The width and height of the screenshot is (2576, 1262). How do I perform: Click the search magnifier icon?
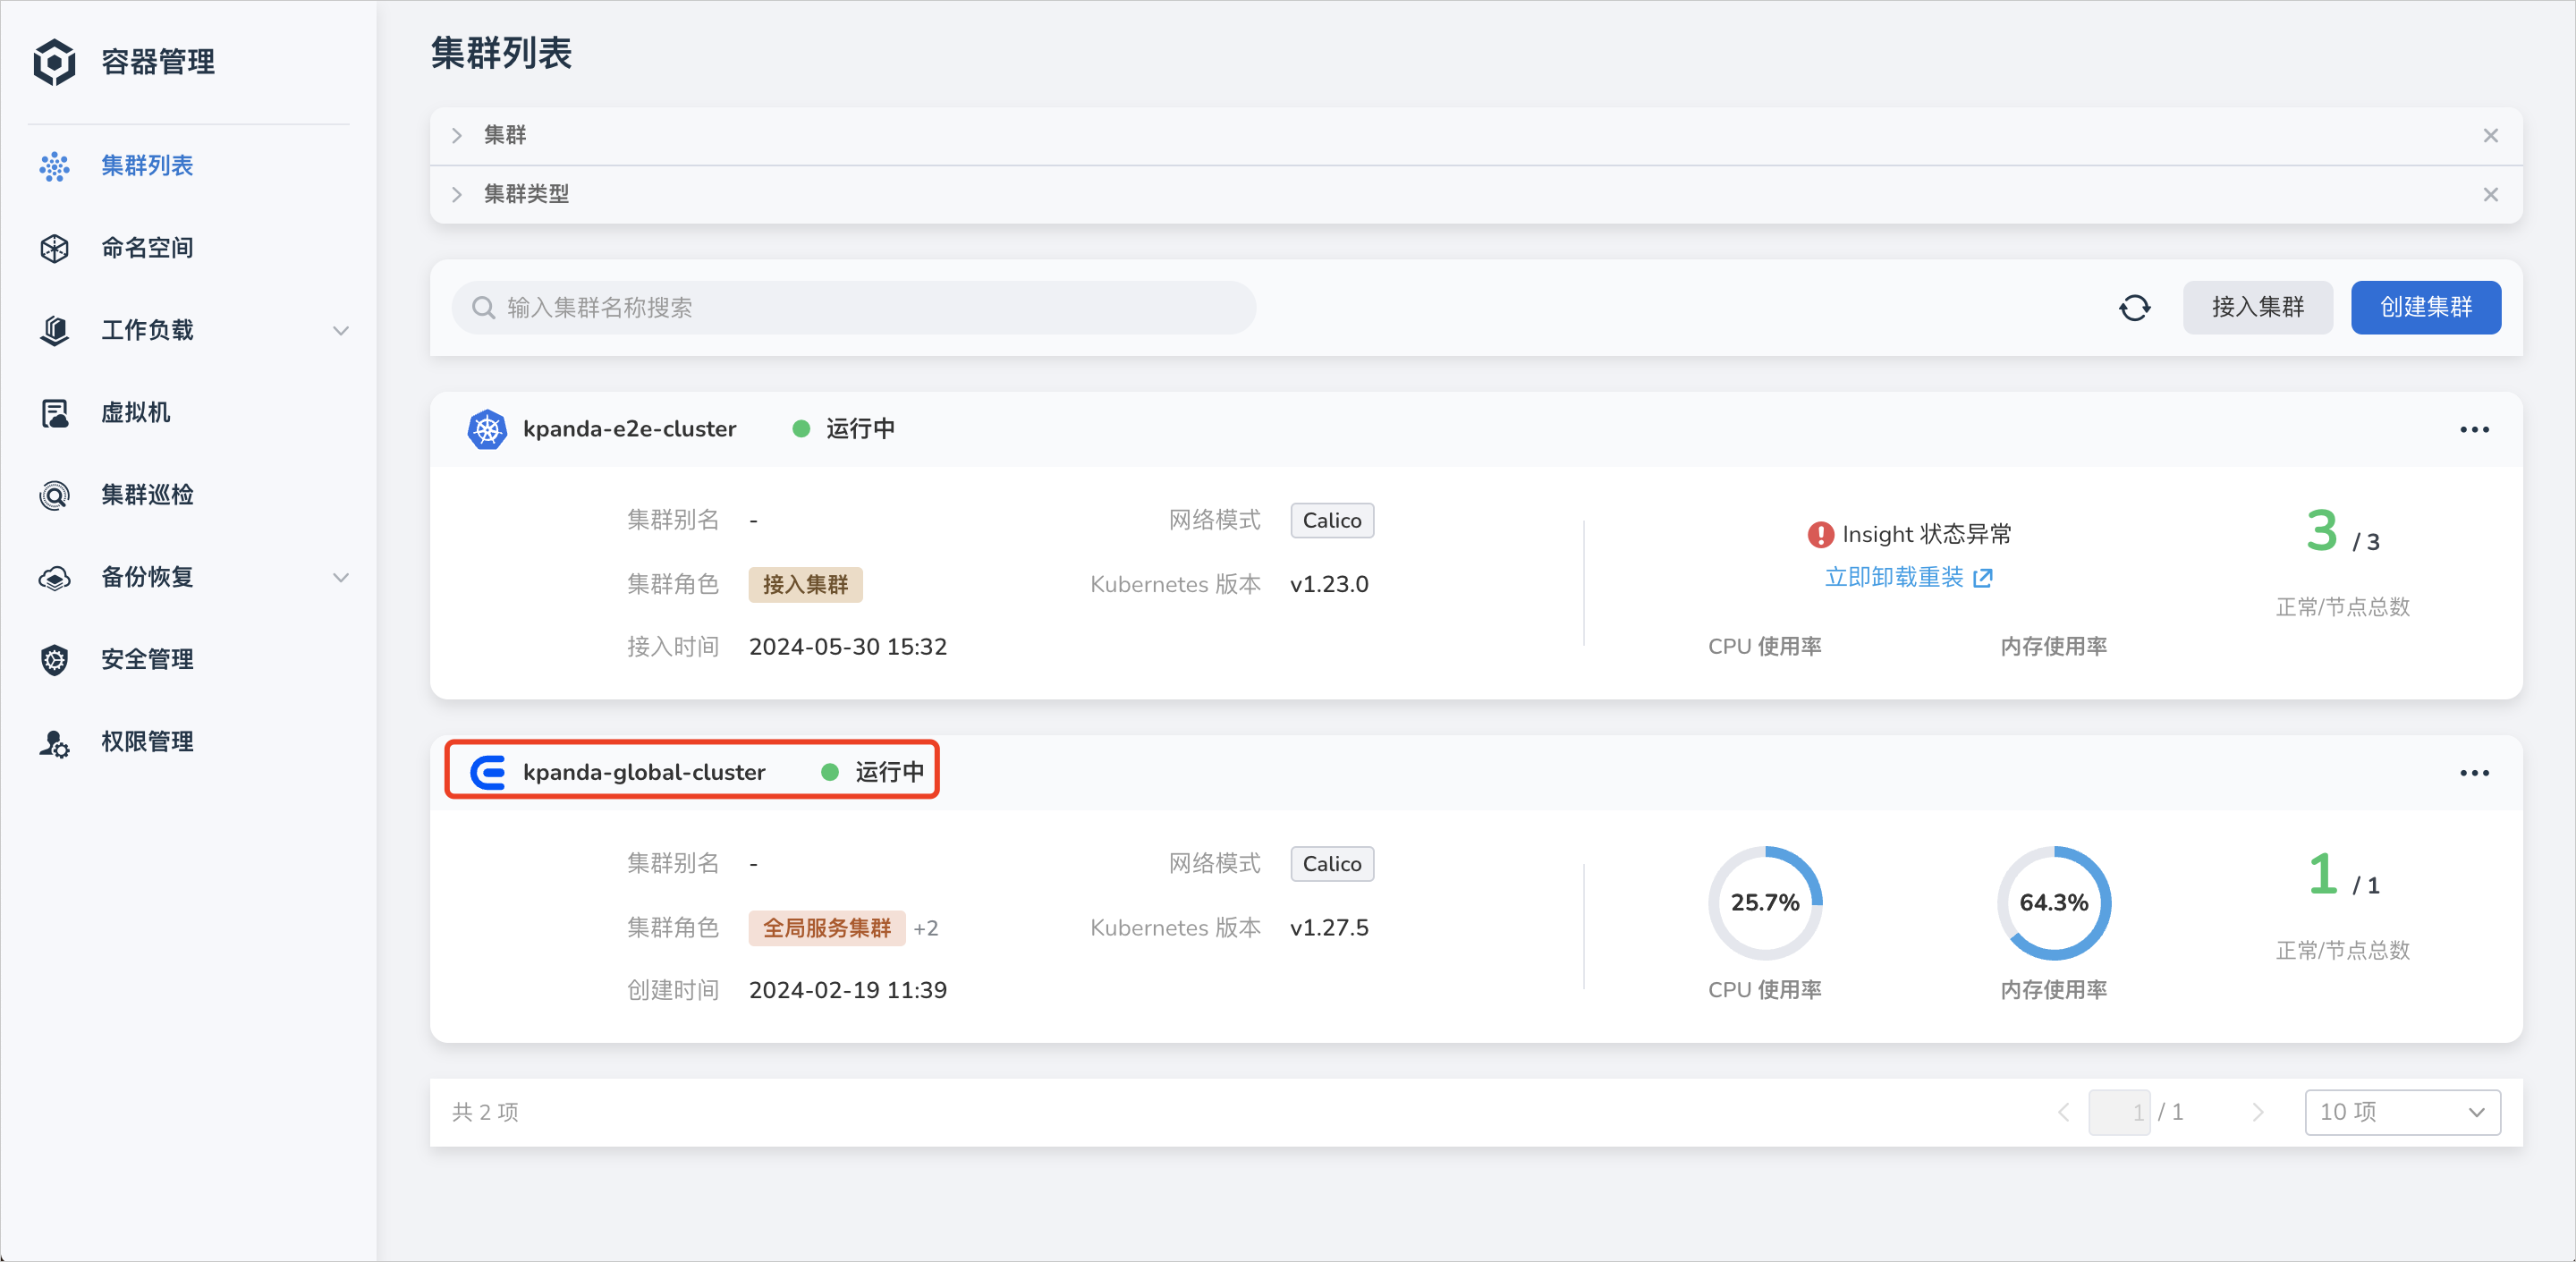(x=483, y=308)
